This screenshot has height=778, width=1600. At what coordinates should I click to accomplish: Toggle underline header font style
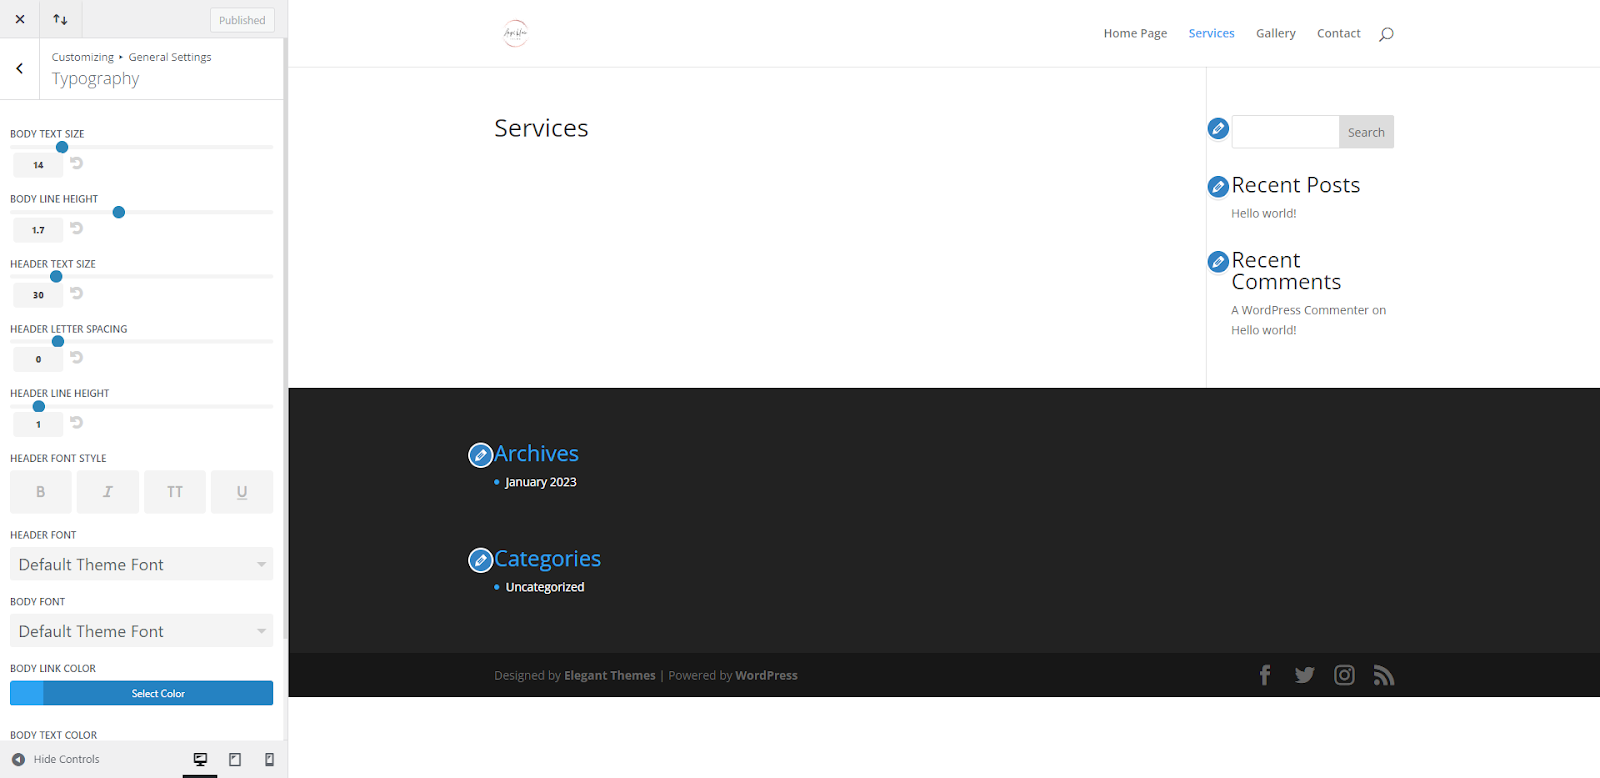coord(242,492)
